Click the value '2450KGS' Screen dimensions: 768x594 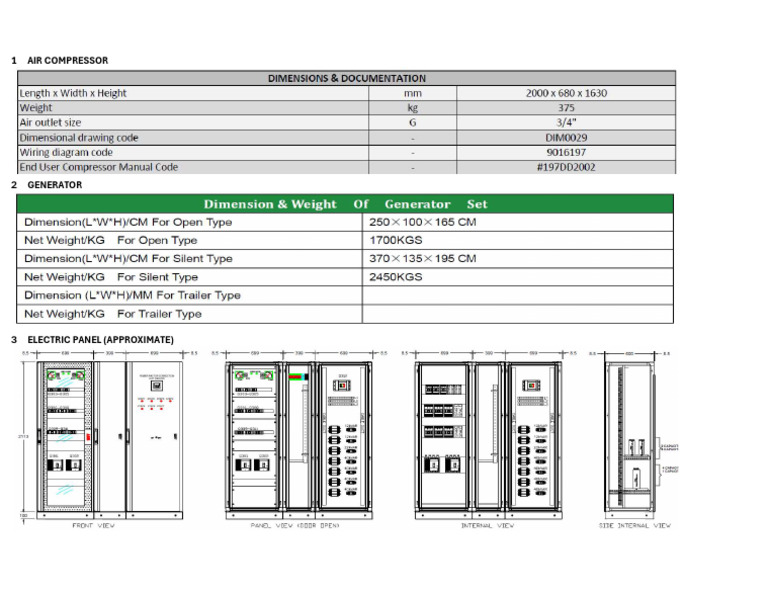tap(396, 277)
